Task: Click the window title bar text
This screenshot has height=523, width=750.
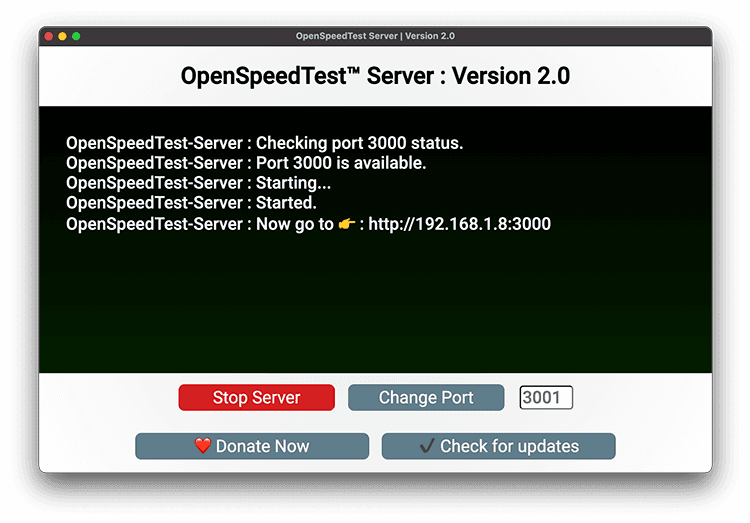Action: 375,36
